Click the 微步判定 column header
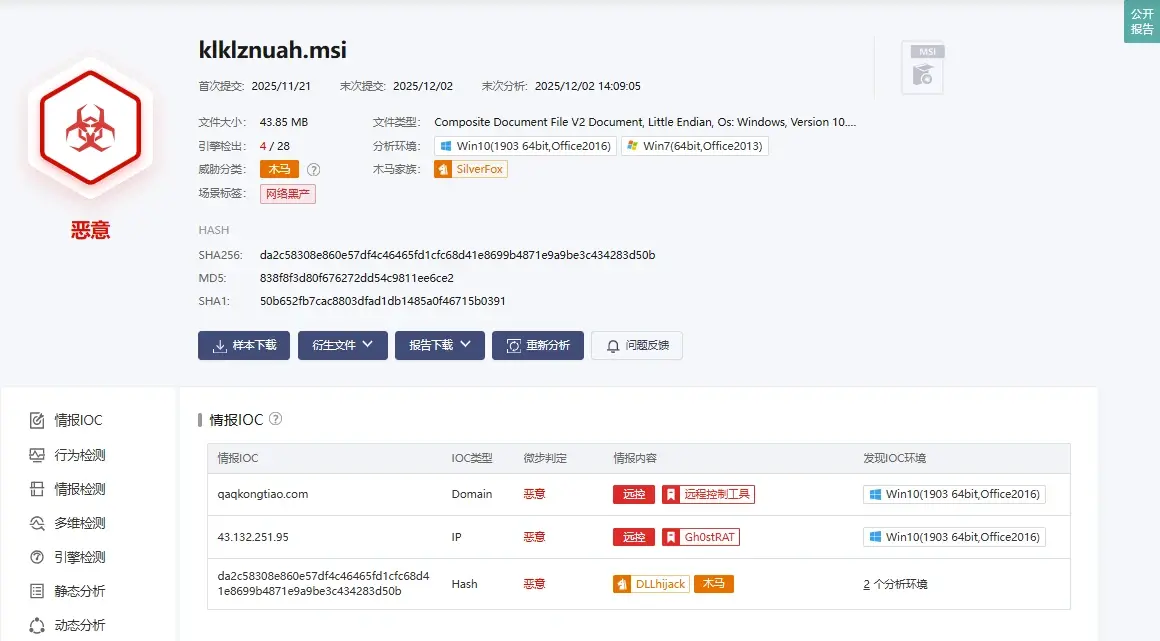Viewport: 1160px width, 641px height. point(545,458)
